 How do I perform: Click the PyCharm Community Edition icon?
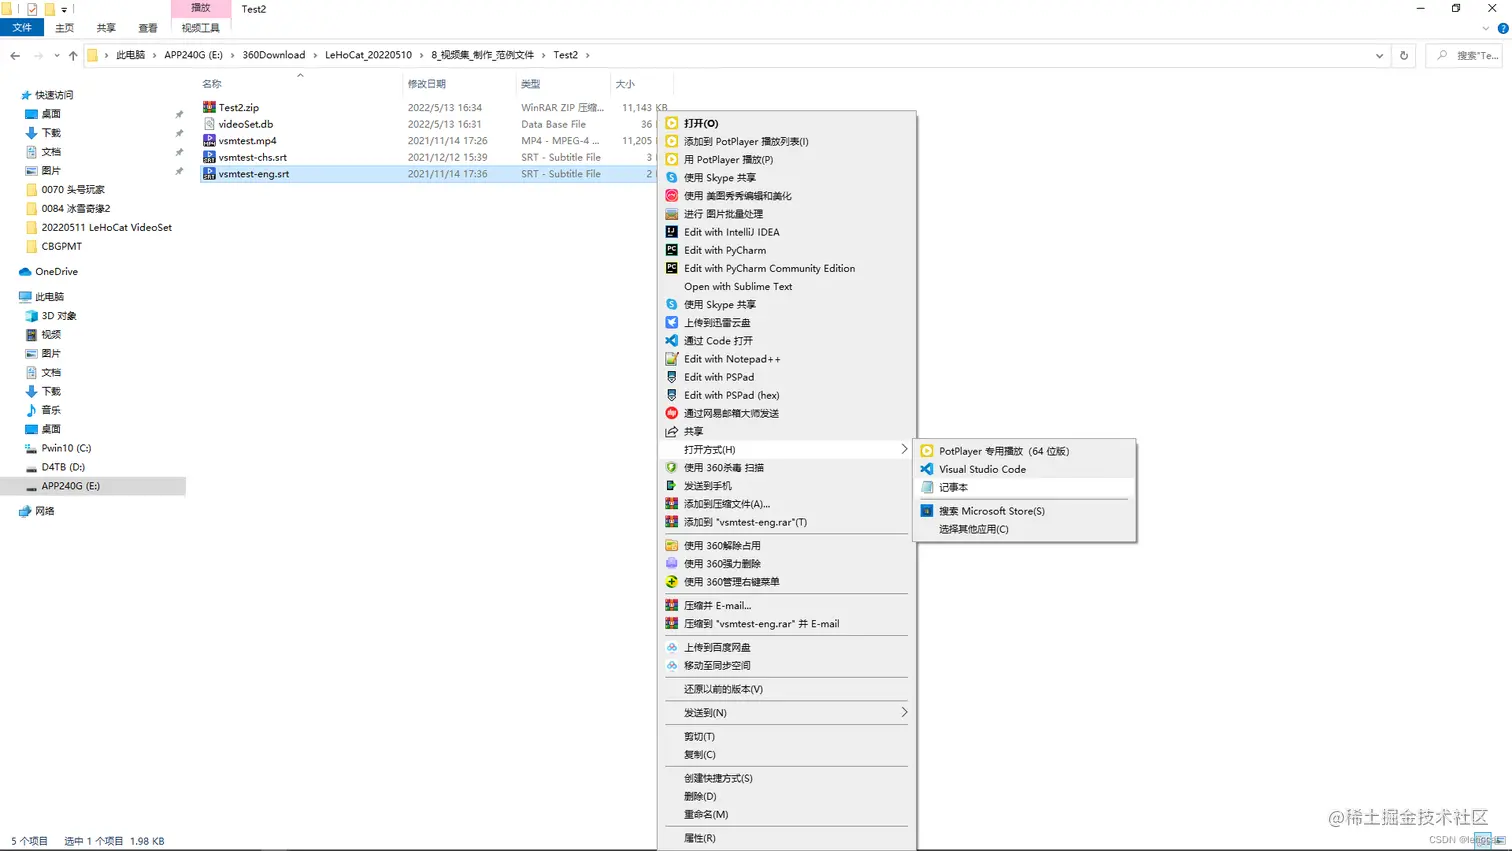672,268
